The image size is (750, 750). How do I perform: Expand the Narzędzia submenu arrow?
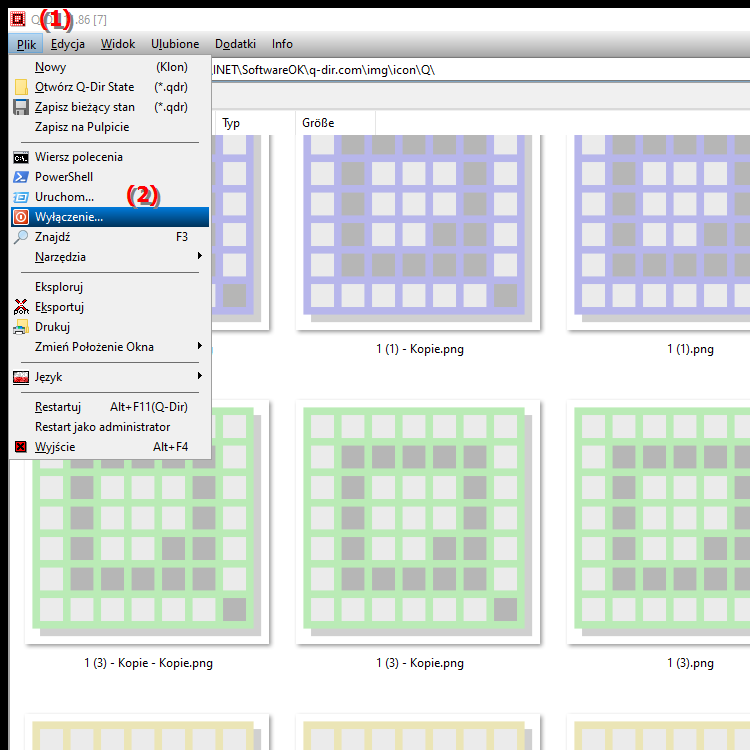200,256
